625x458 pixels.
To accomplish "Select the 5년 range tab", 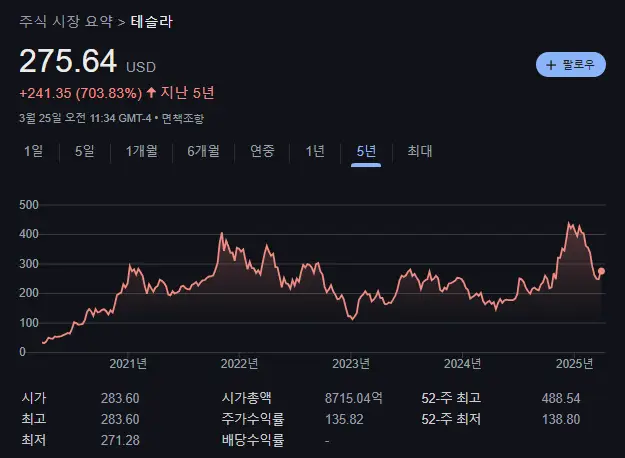I will tap(366, 151).
